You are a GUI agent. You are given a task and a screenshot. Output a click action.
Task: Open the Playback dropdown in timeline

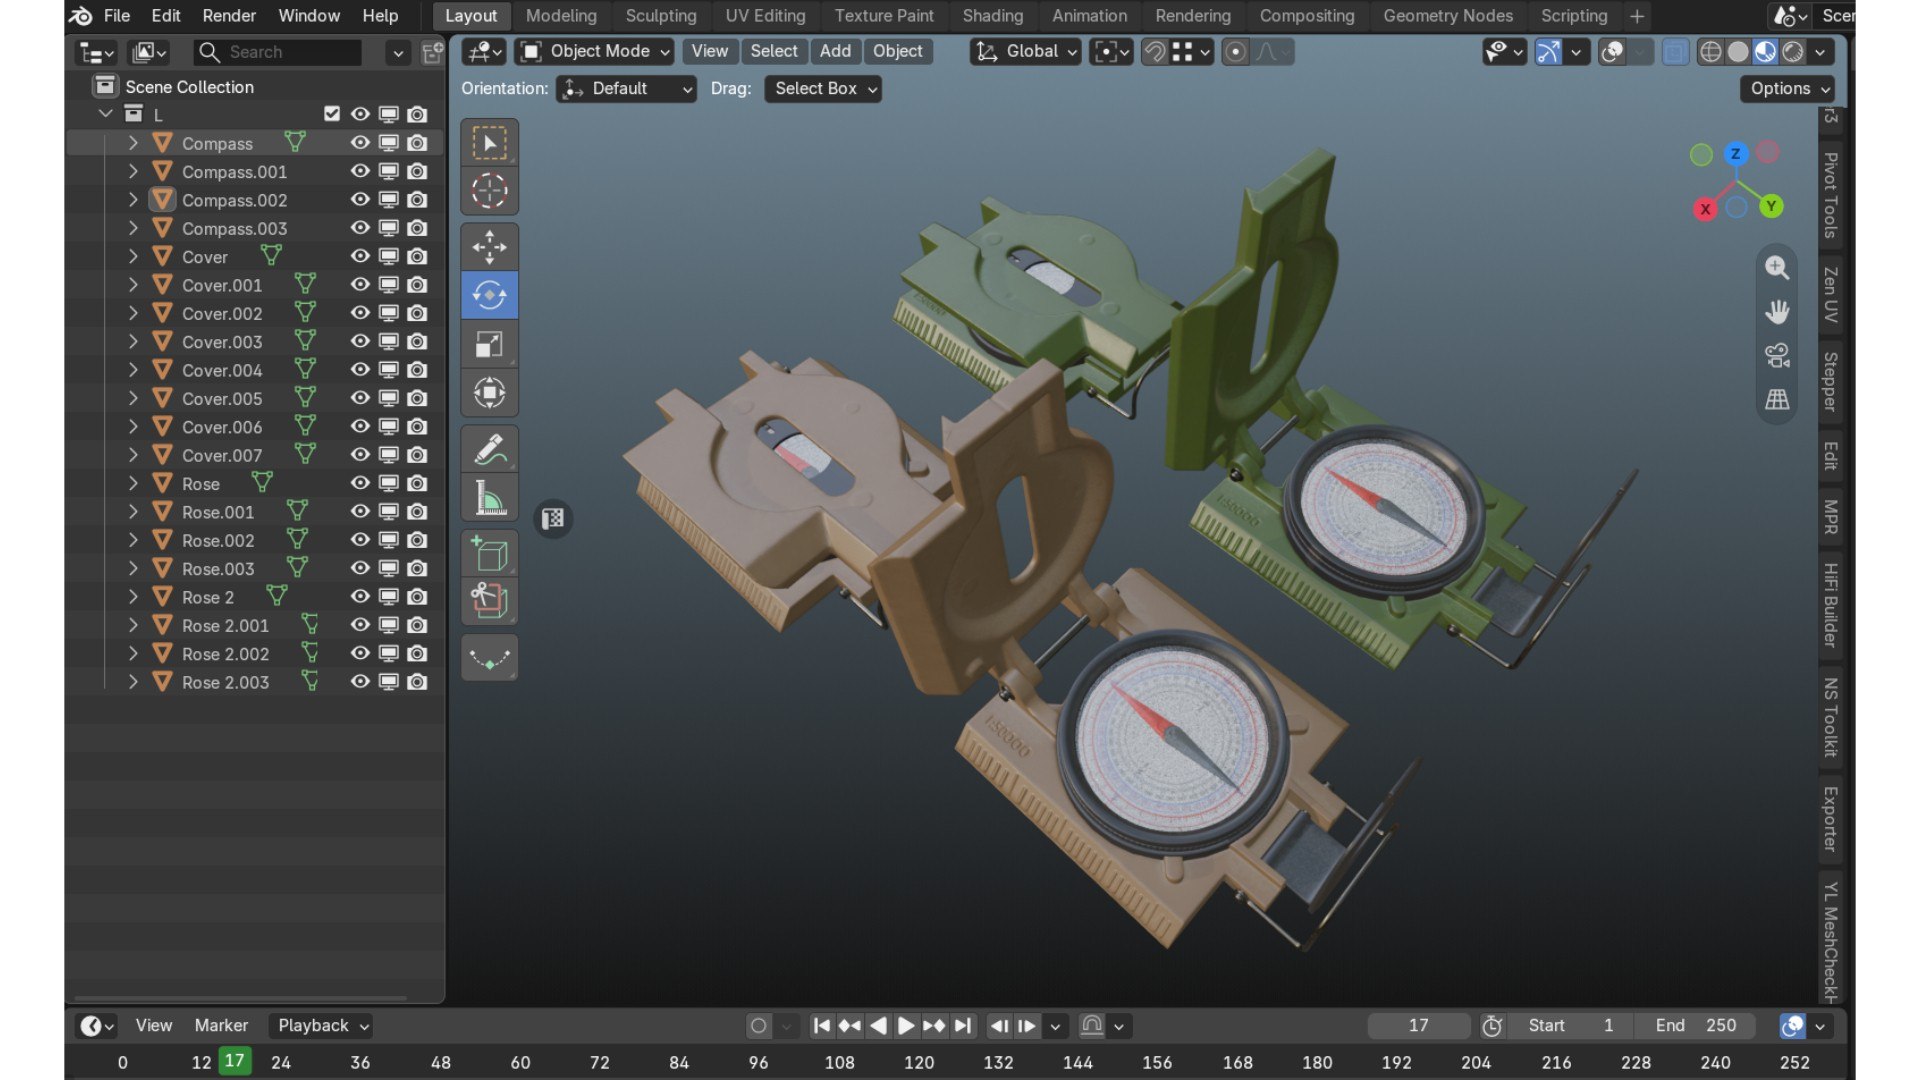321,1026
